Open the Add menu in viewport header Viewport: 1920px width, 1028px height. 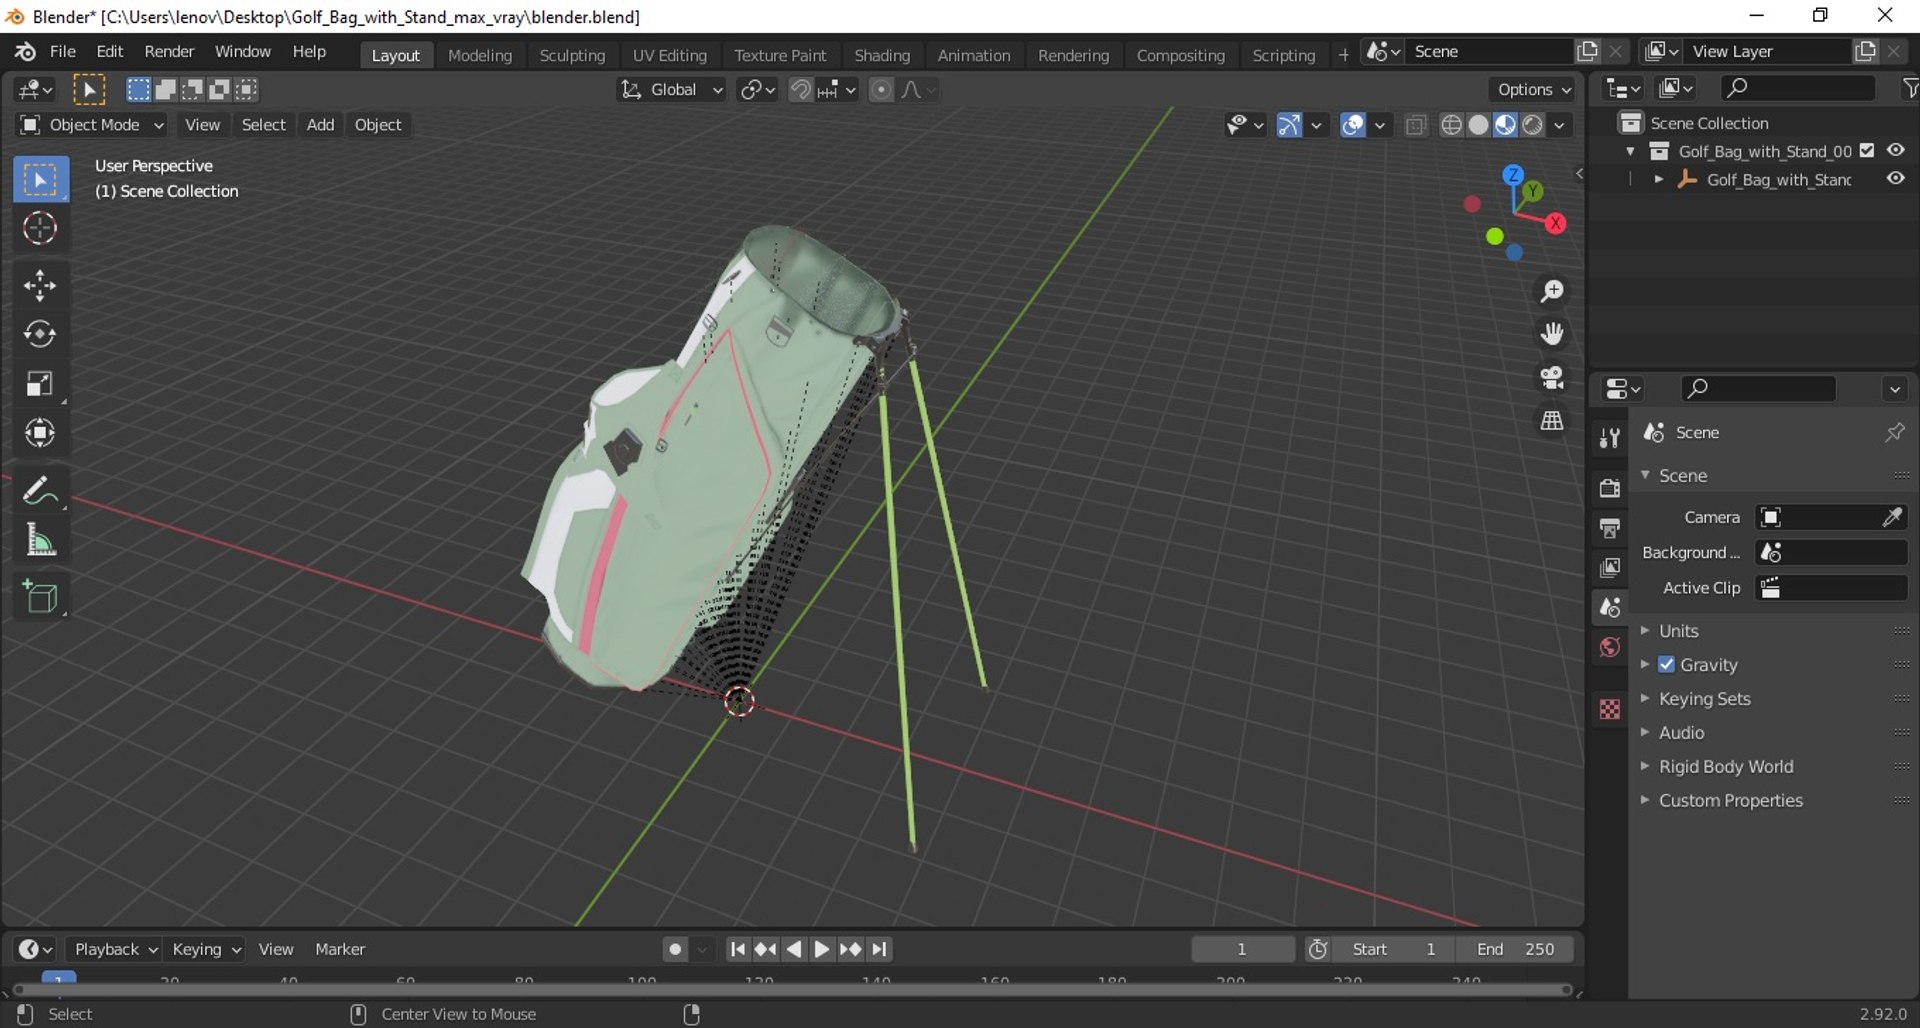tap(320, 125)
